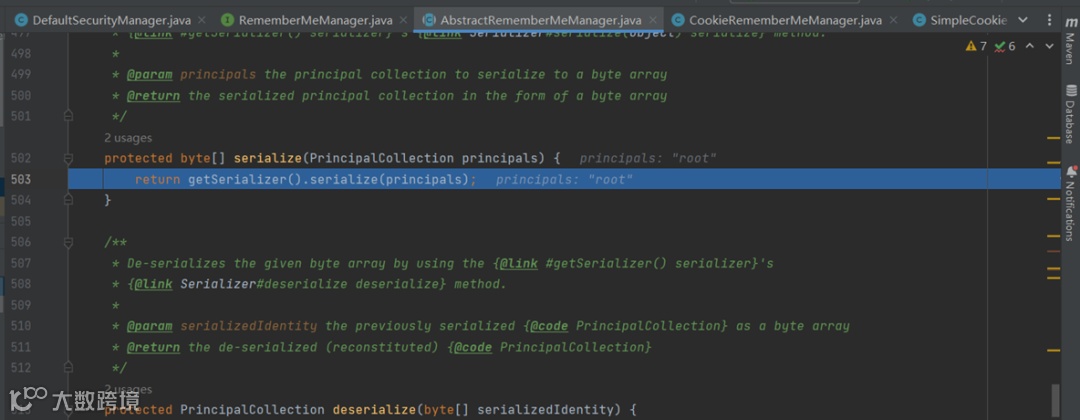
Task: Collapse the Javadoc comment starting line 506
Action: coord(68,242)
